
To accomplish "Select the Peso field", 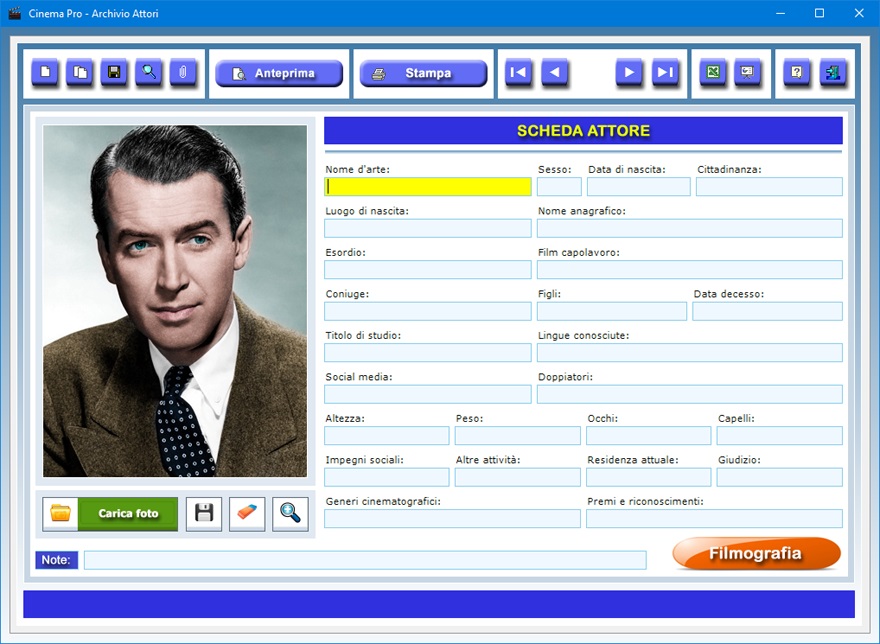I will point(517,436).
